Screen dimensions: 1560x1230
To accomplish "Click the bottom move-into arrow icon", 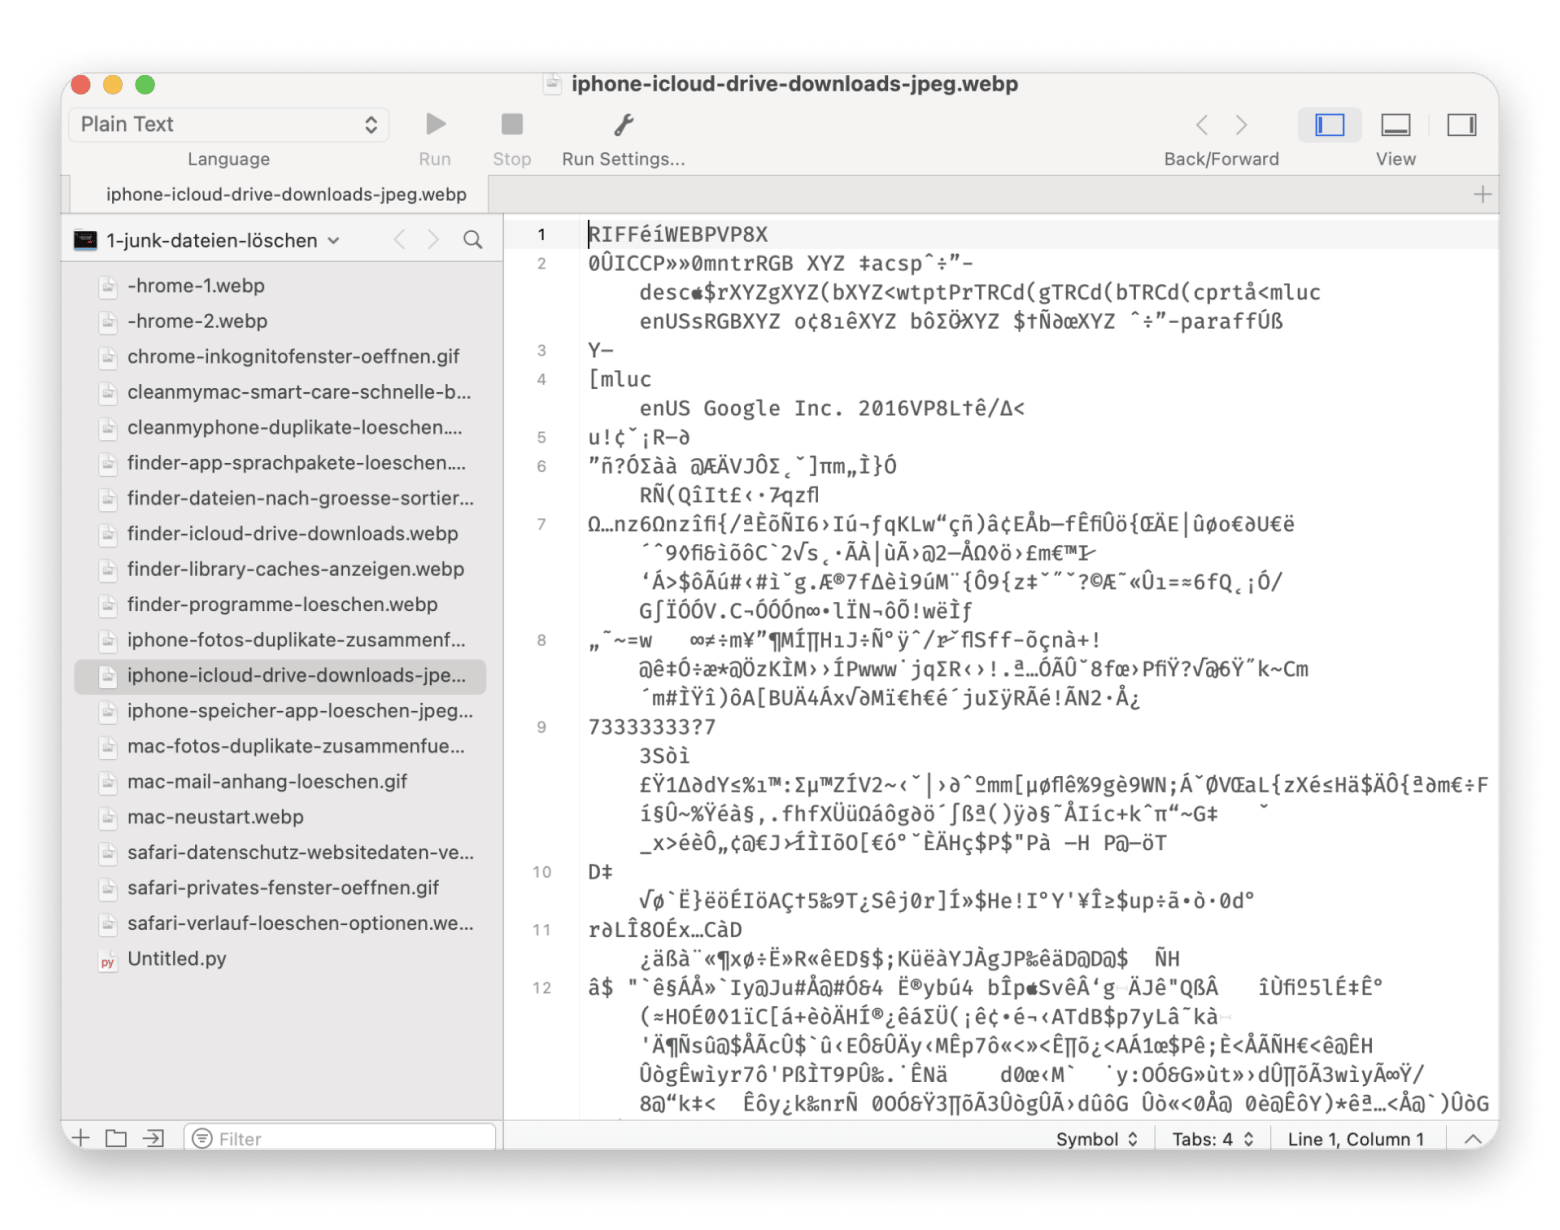I will coord(153,1138).
